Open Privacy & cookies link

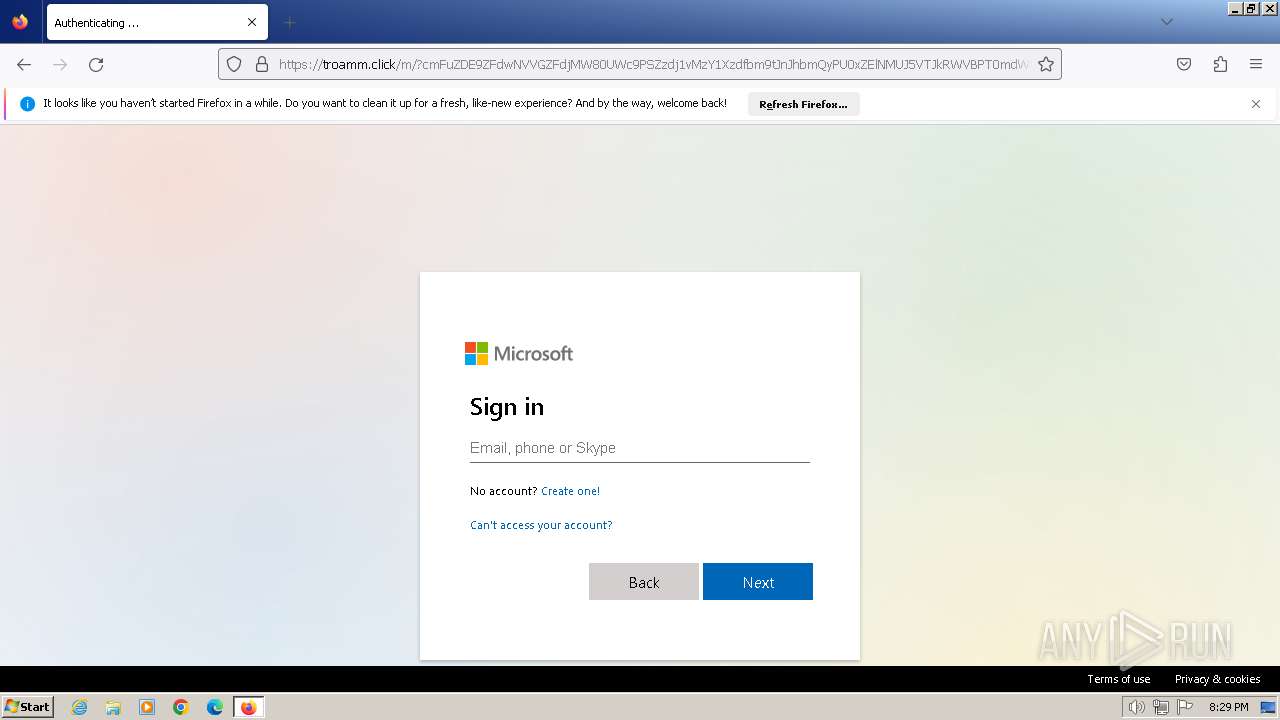pos(1217,679)
